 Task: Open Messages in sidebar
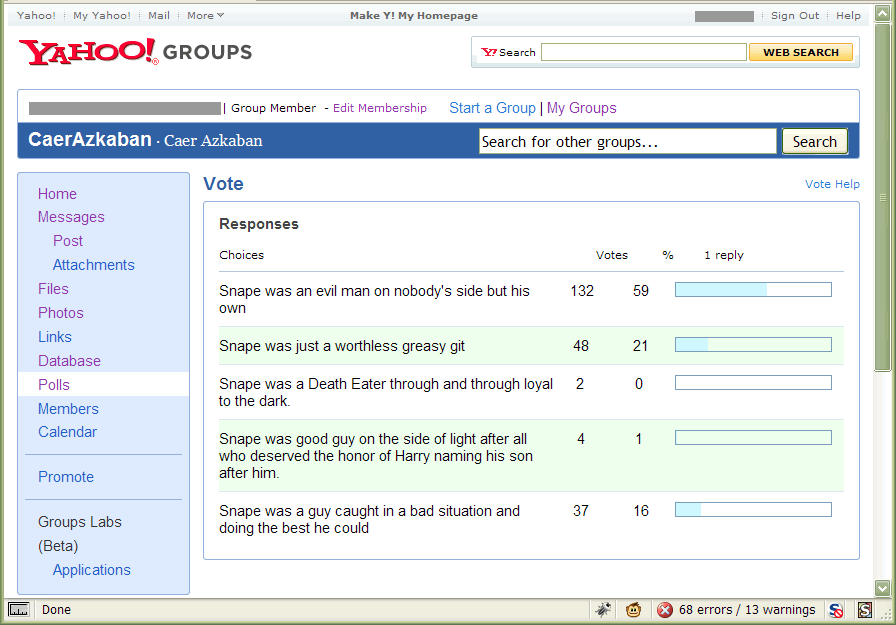[71, 217]
